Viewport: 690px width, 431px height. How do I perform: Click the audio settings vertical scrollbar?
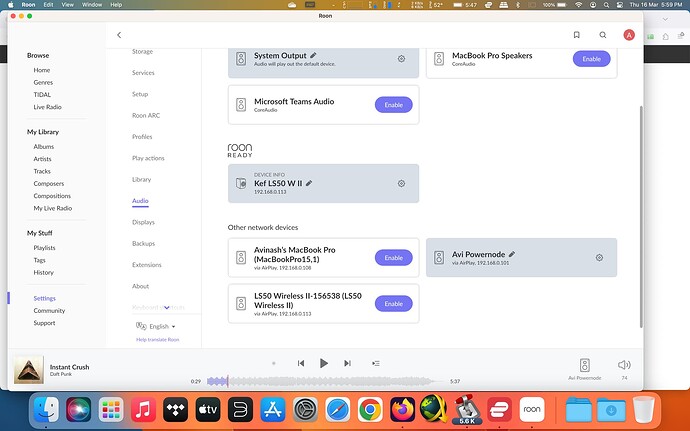(x=641, y=217)
